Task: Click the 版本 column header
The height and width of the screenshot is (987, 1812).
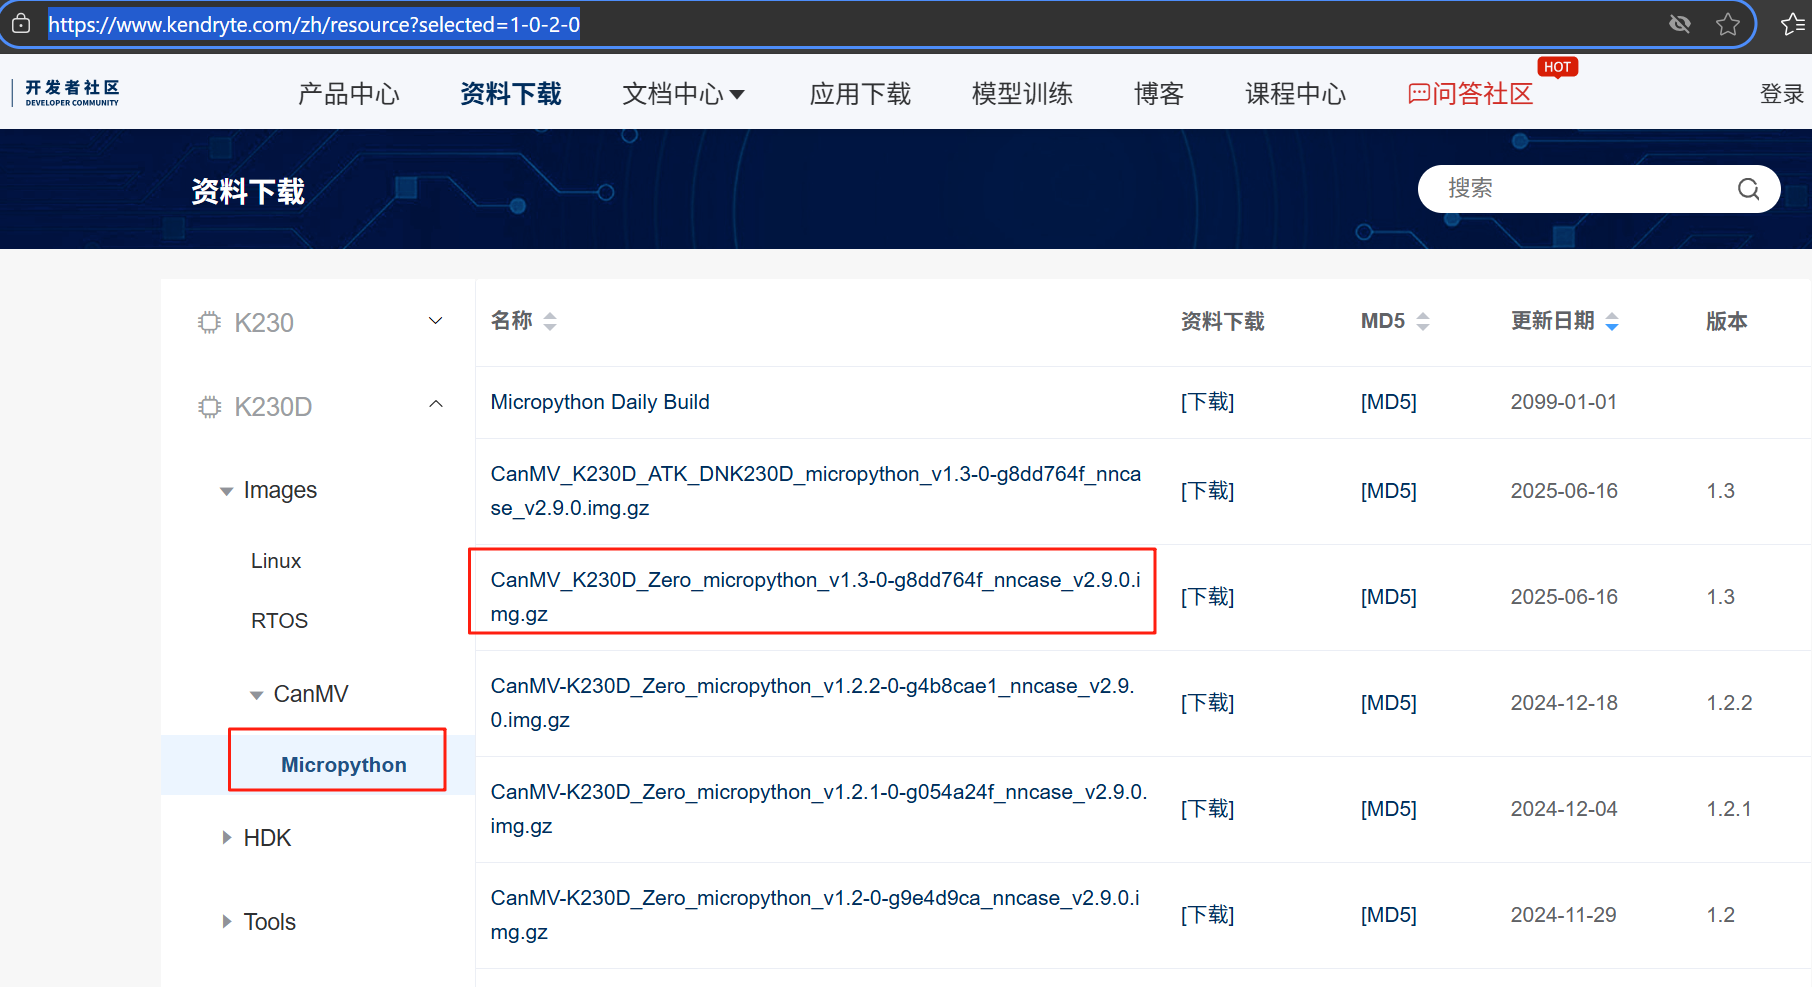Action: (1727, 321)
